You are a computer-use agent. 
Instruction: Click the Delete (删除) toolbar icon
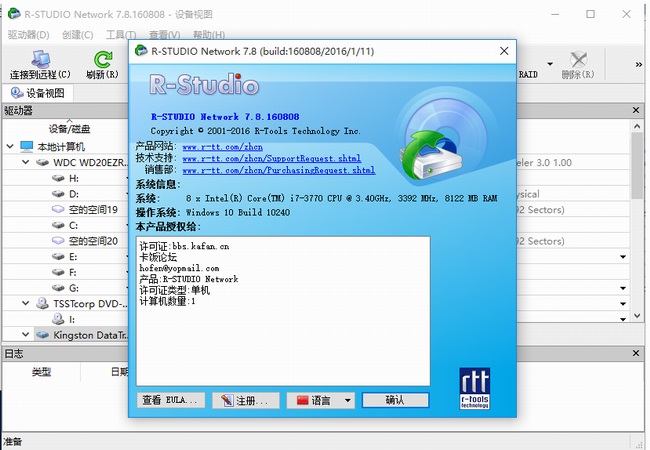(x=578, y=60)
